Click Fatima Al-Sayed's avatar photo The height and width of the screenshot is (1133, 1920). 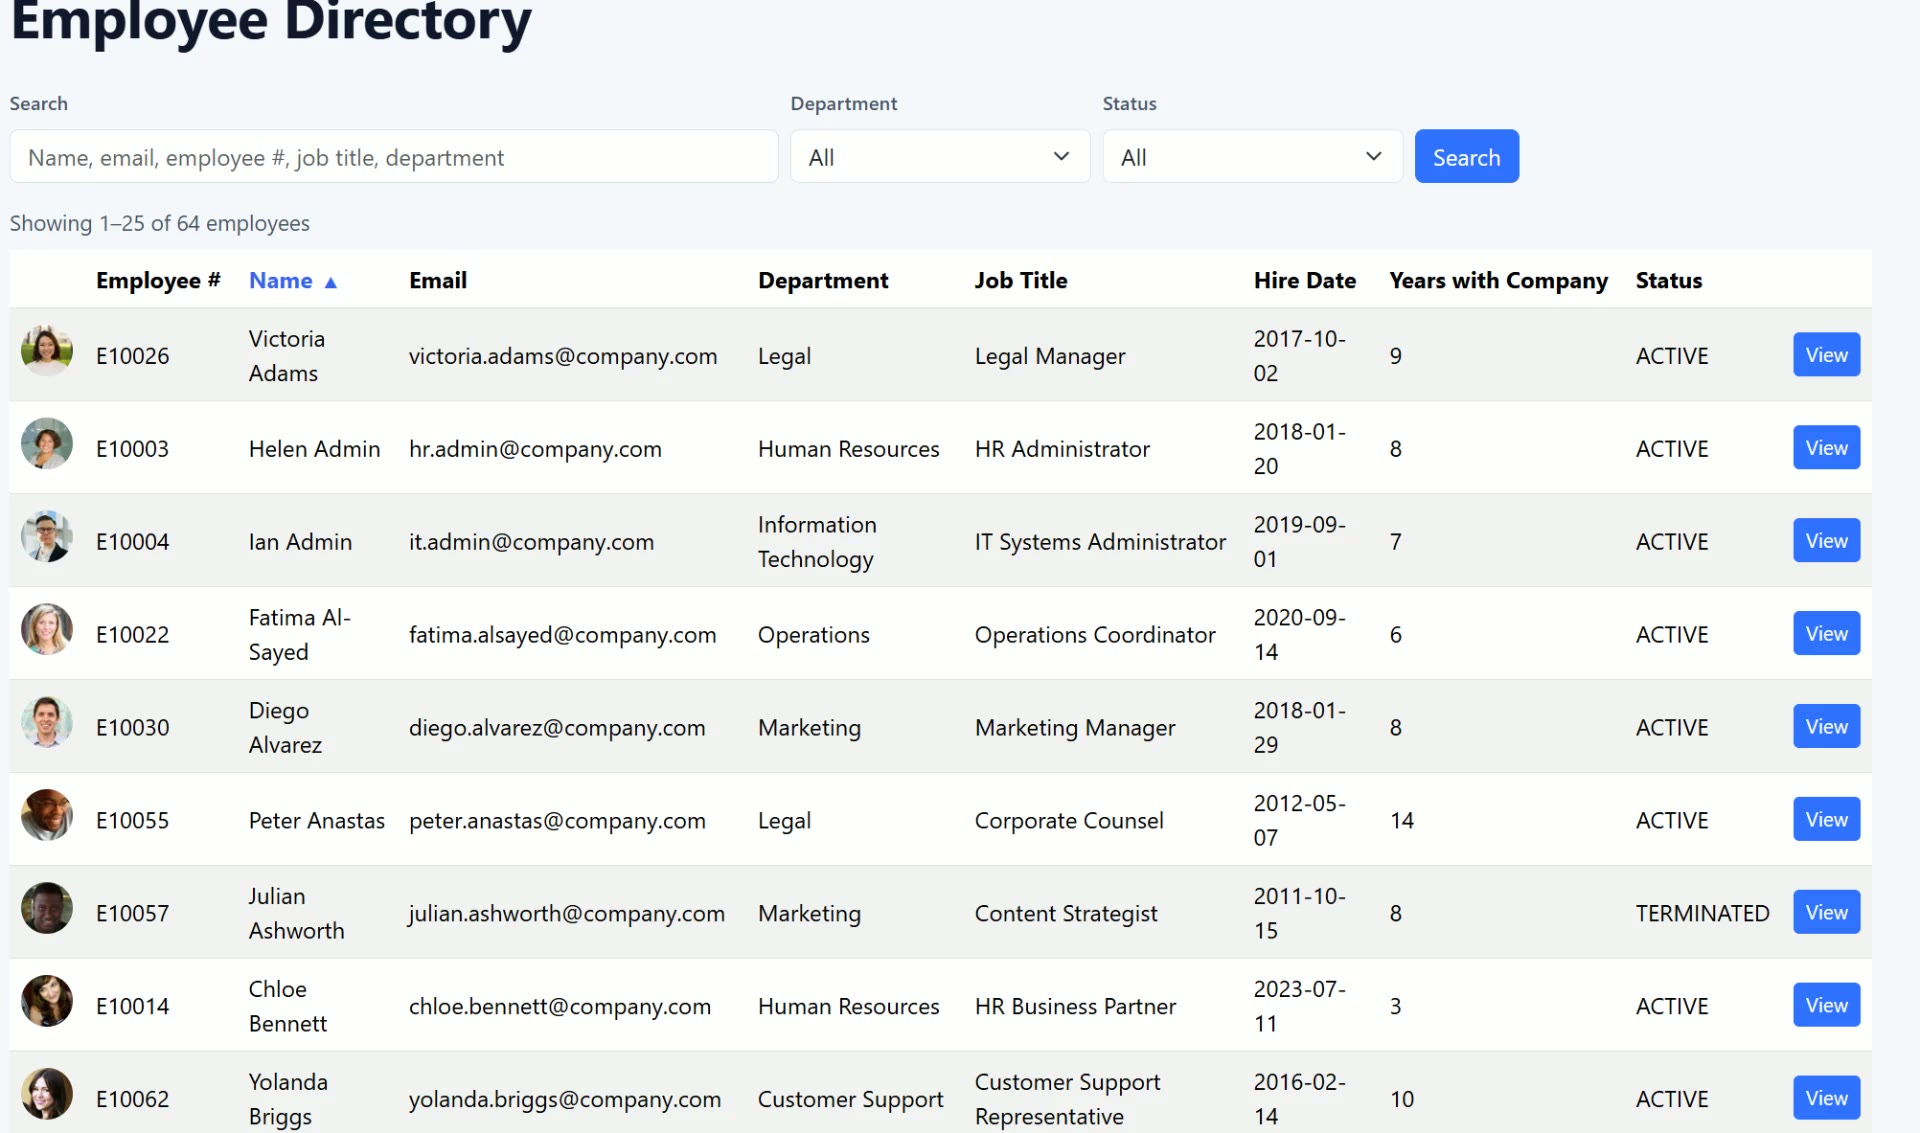pos(47,629)
